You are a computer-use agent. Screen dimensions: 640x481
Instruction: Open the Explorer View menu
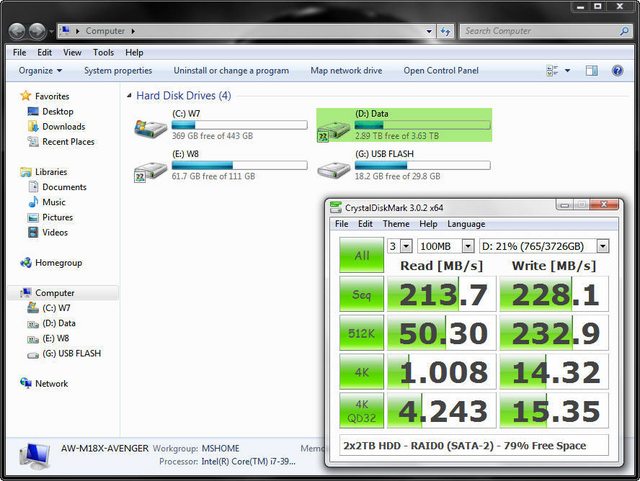[72, 52]
